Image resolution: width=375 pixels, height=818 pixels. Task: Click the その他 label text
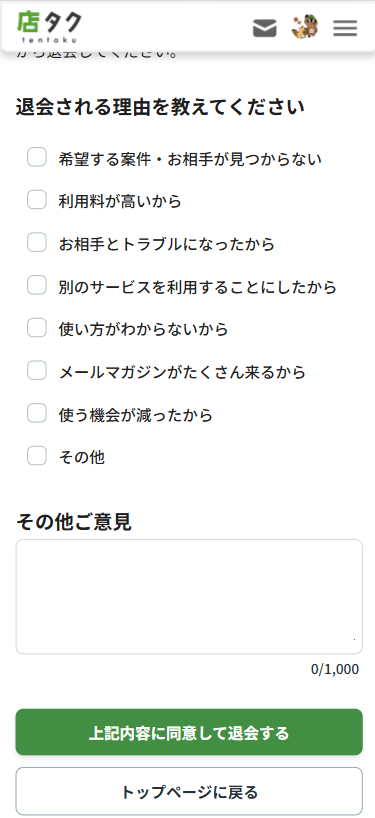tap(81, 458)
